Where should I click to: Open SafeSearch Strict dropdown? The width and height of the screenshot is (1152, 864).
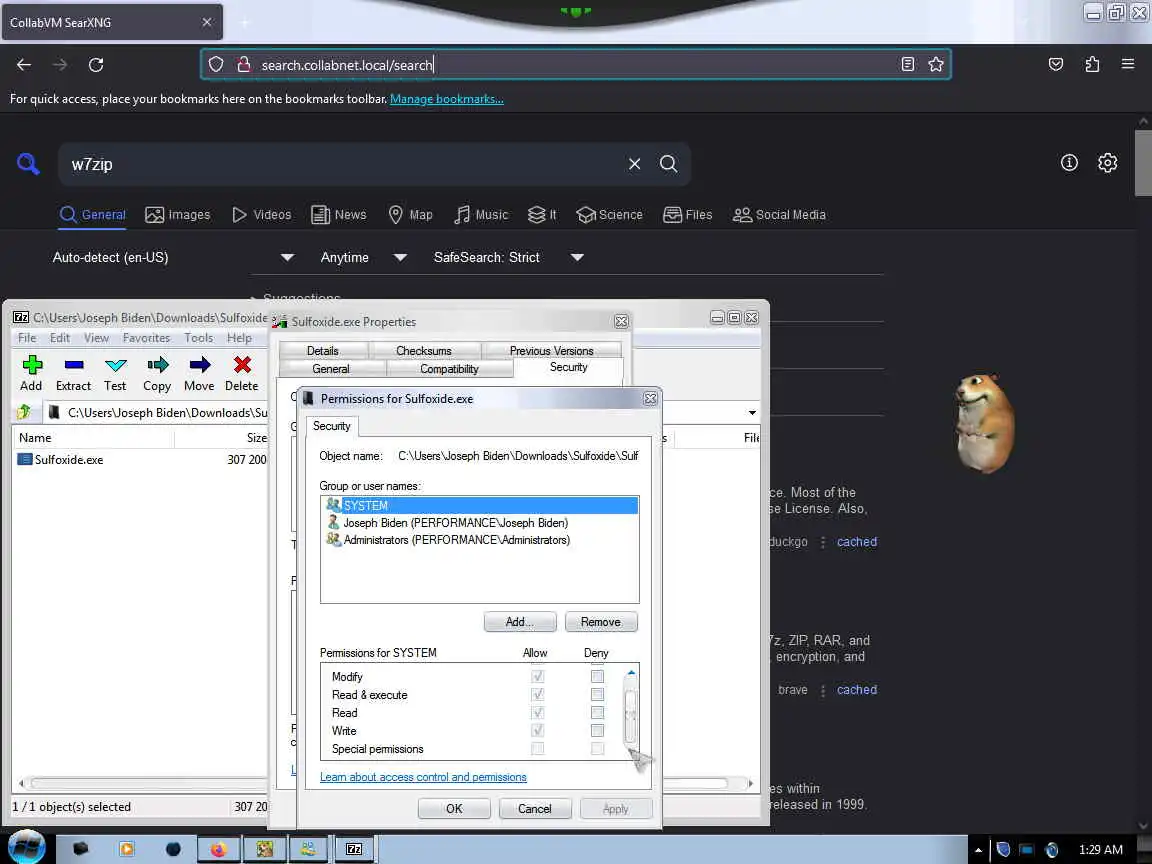click(x=508, y=257)
